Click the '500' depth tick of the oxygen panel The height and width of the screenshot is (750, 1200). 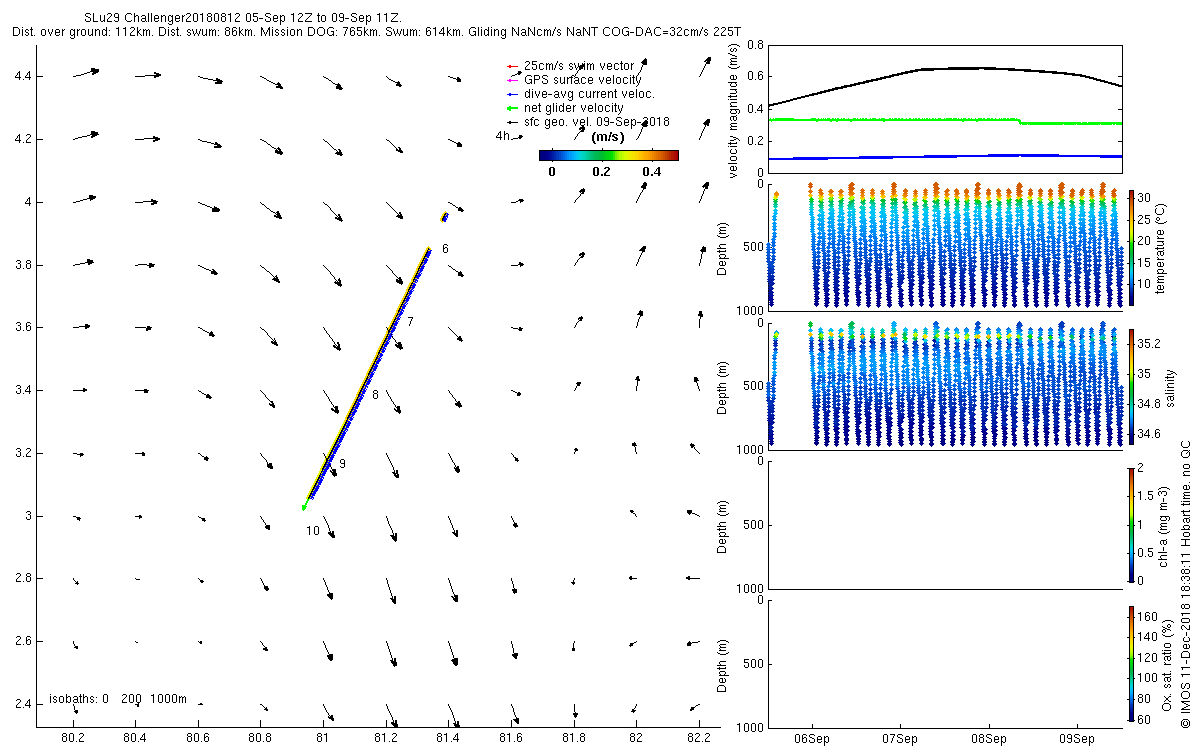pyautogui.click(x=753, y=664)
